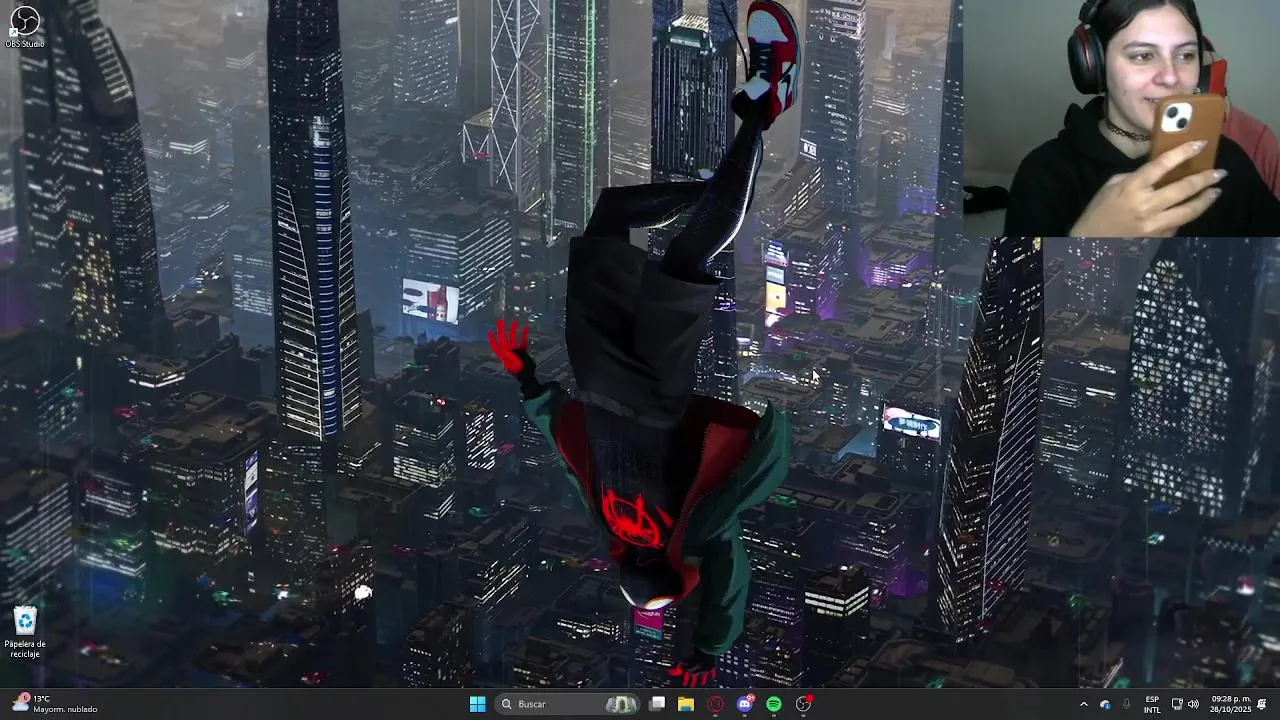This screenshot has width=1280, height=720.
Task: Expand hidden system tray icons
Action: 1083,704
